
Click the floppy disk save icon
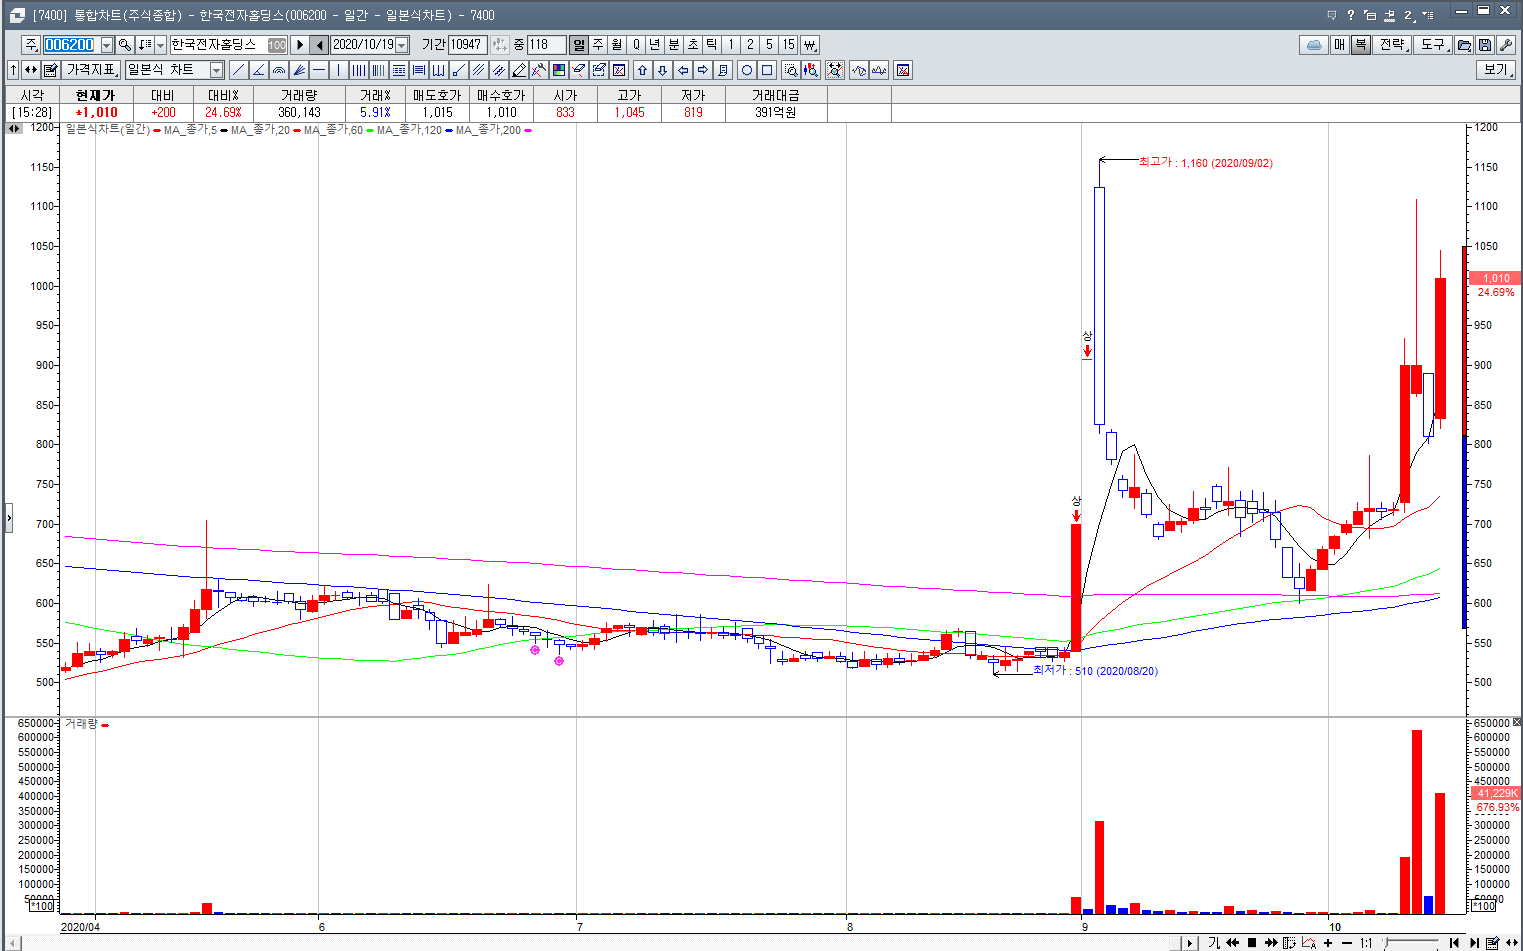[x=1485, y=45]
